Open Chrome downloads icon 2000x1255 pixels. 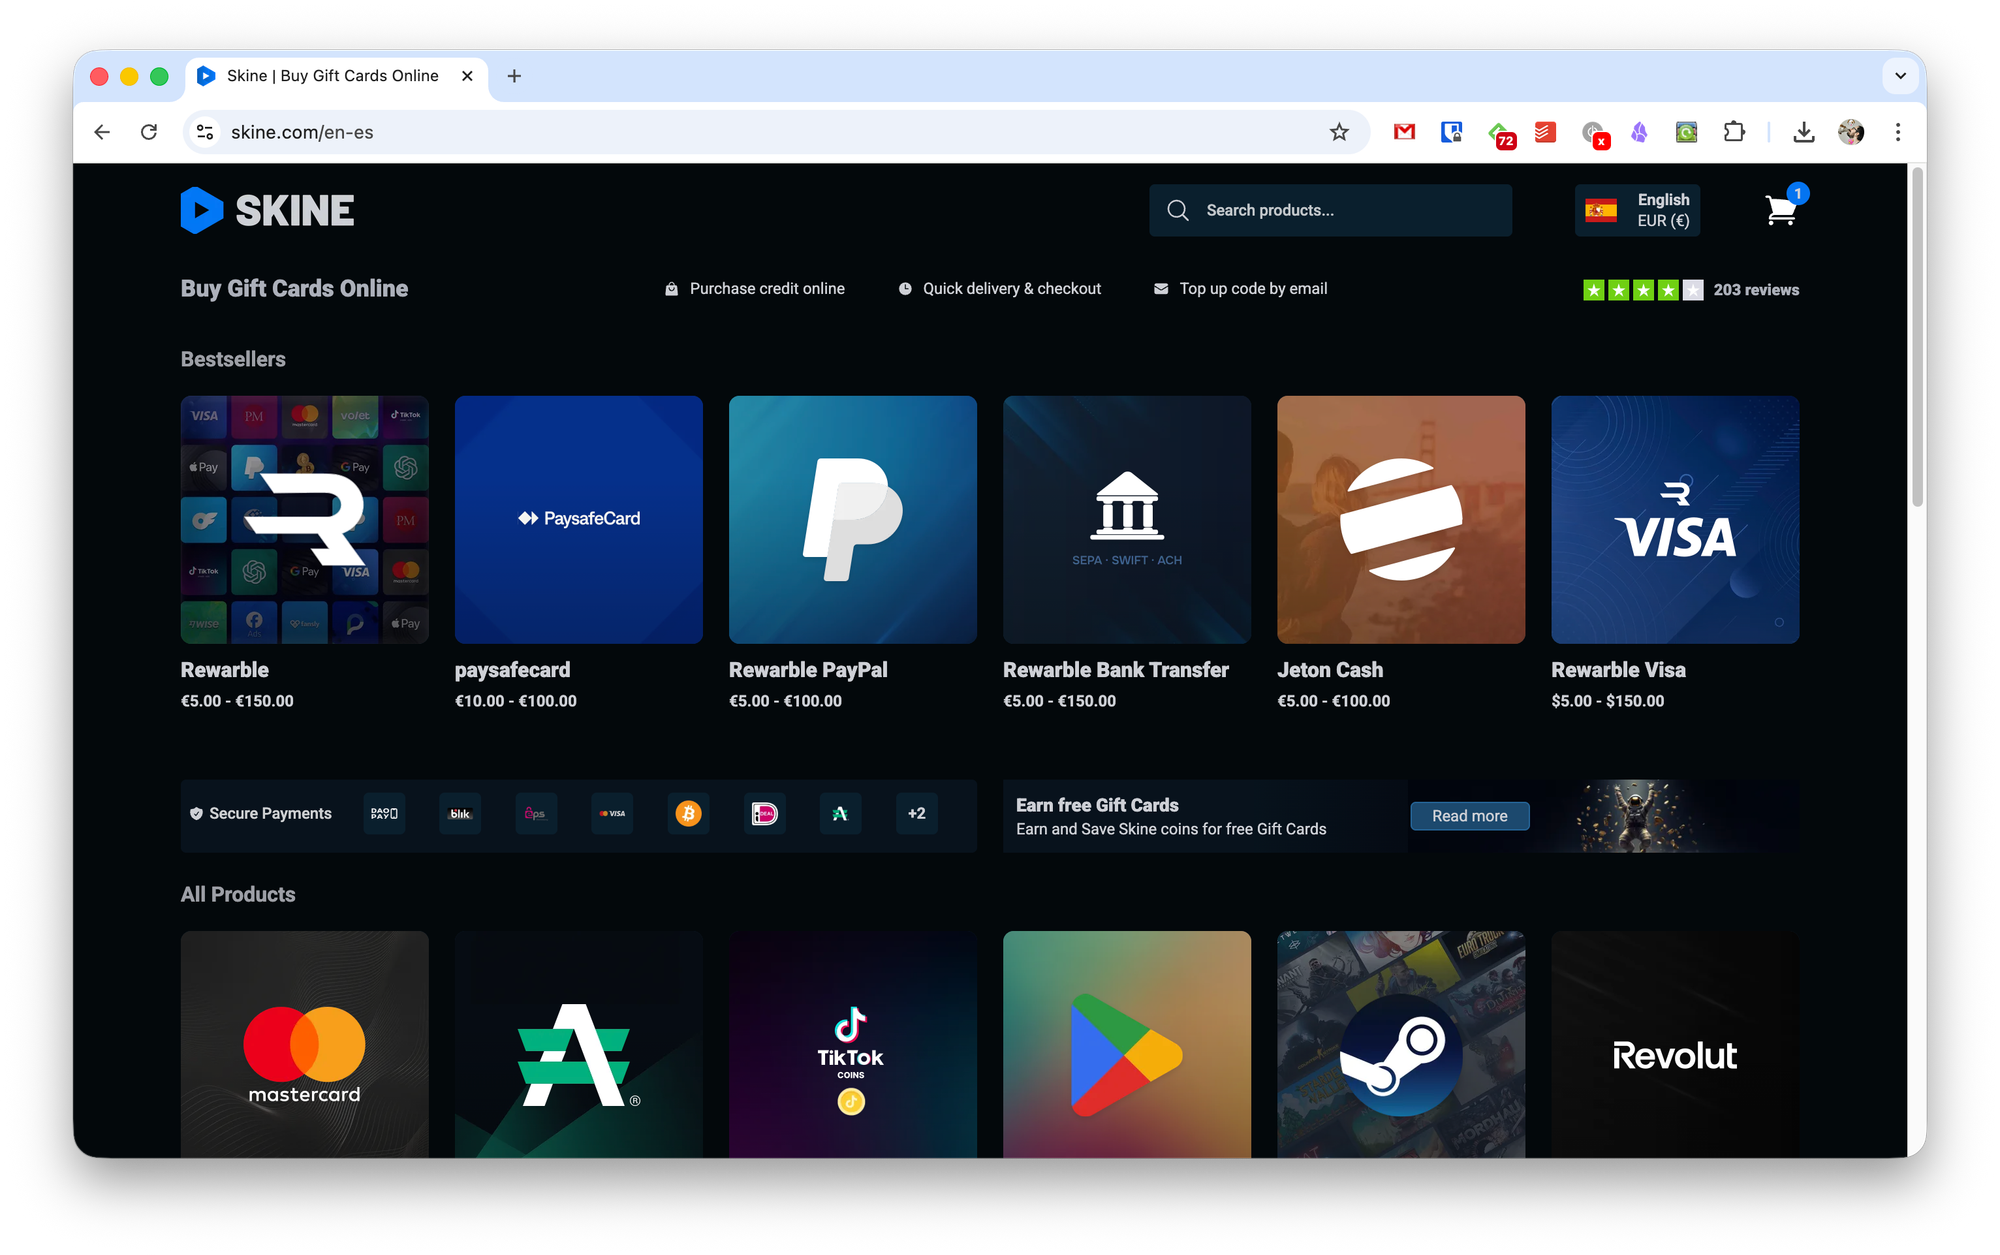[x=1804, y=132]
